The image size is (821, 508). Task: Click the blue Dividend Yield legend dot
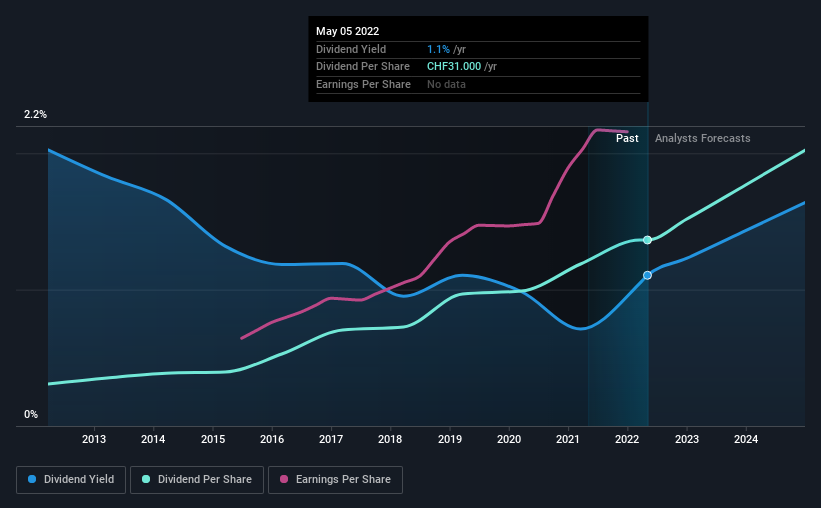point(32,479)
